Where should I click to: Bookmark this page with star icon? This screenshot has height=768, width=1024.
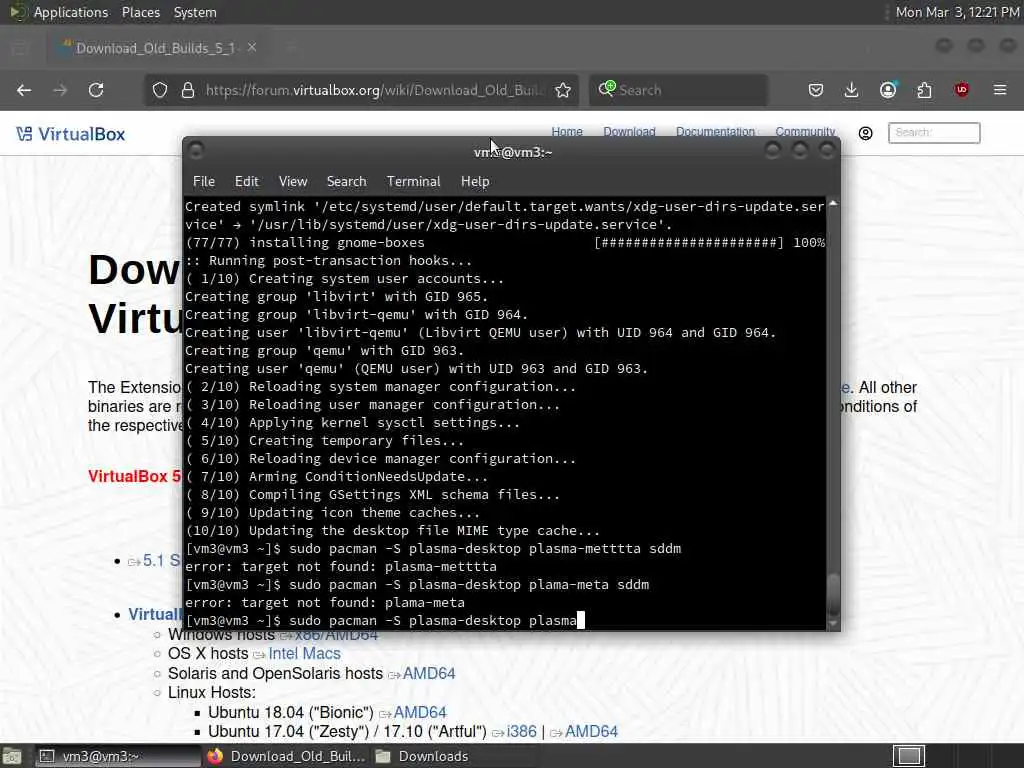[563, 90]
